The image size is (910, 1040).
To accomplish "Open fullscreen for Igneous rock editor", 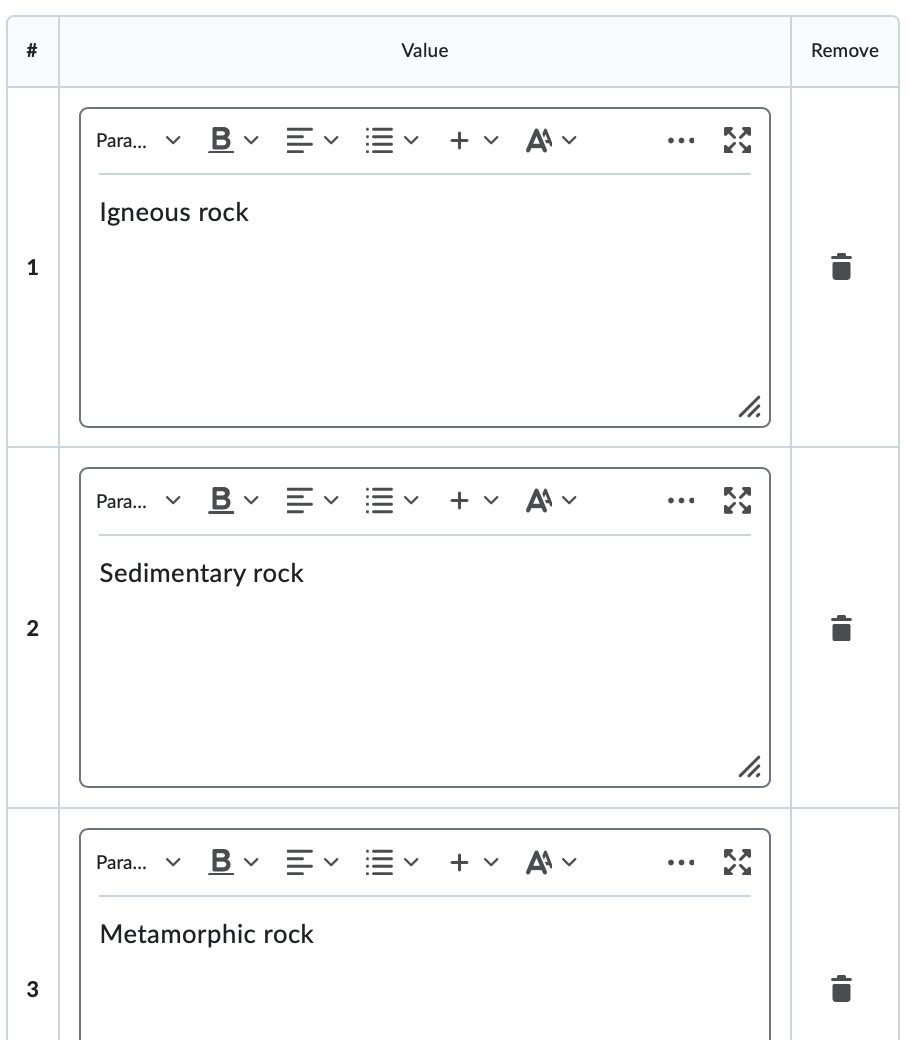I will point(737,140).
